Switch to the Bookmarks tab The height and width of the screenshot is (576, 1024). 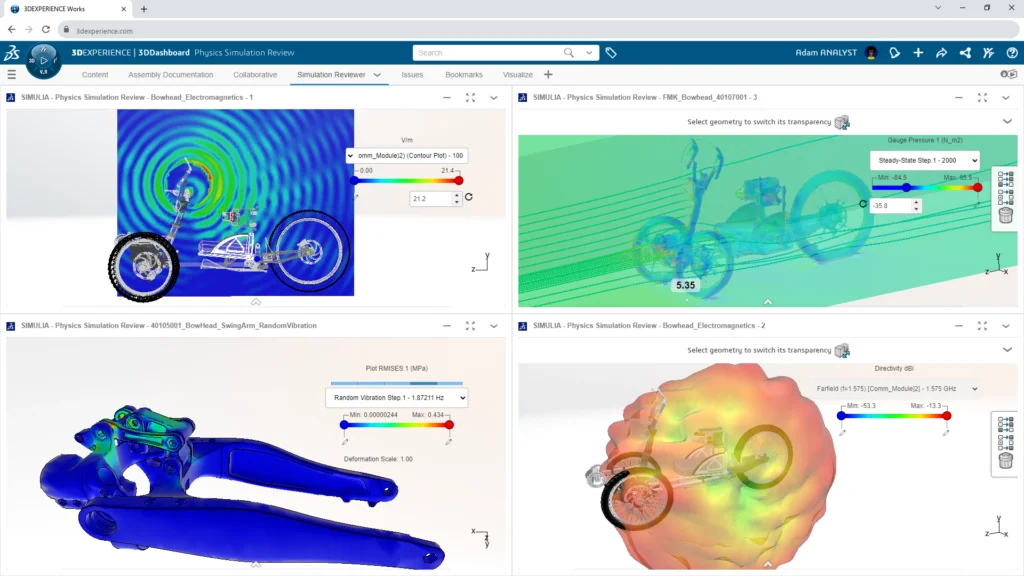pyautogui.click(x=464, y=75)
